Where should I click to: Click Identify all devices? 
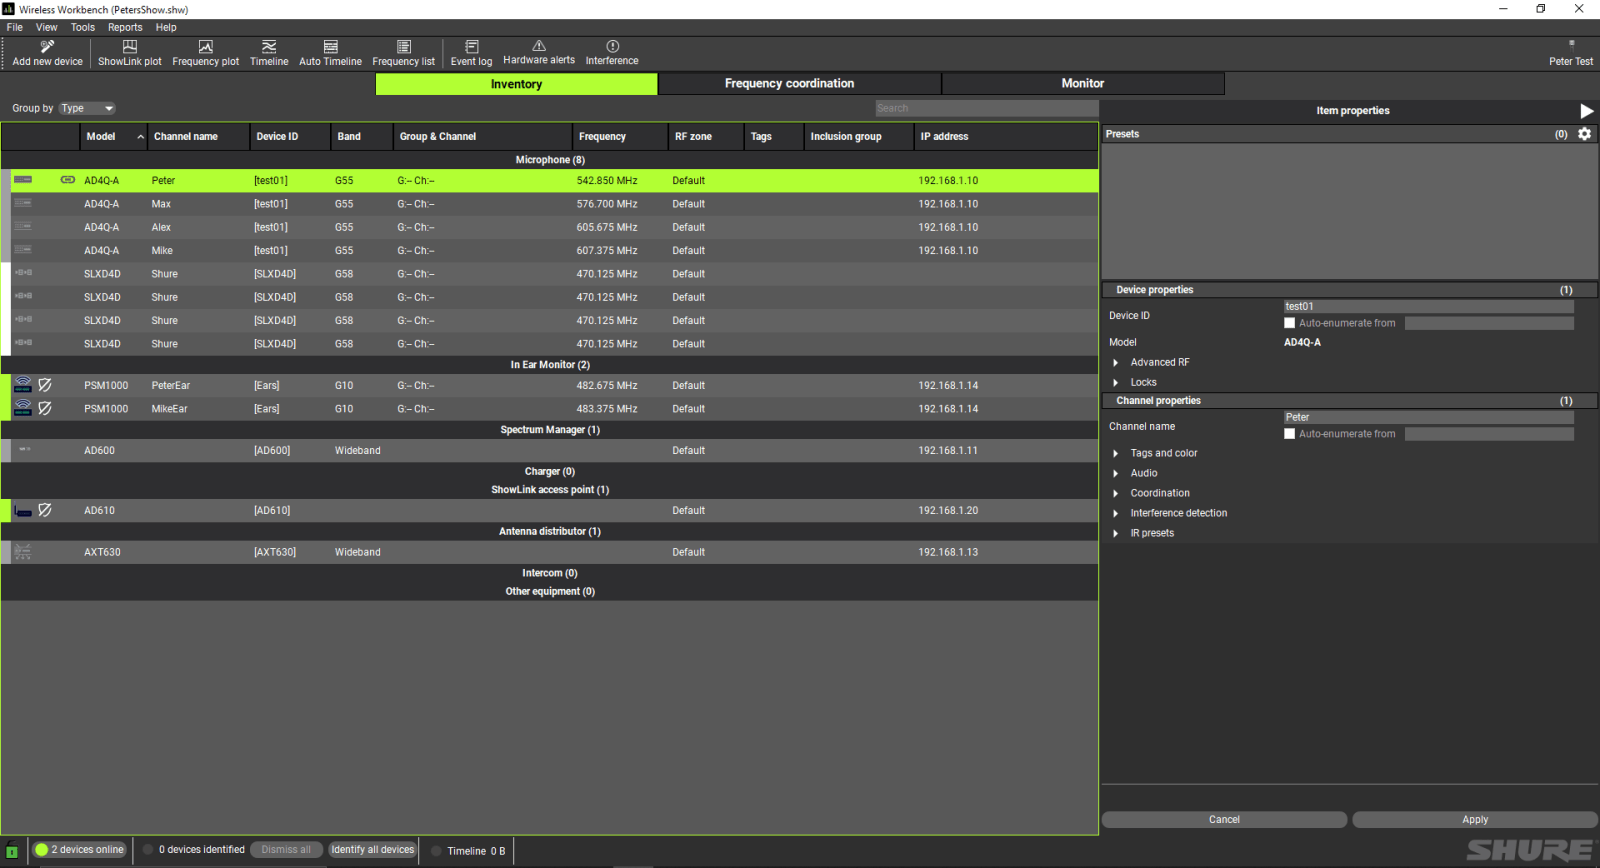pos(373,850)
